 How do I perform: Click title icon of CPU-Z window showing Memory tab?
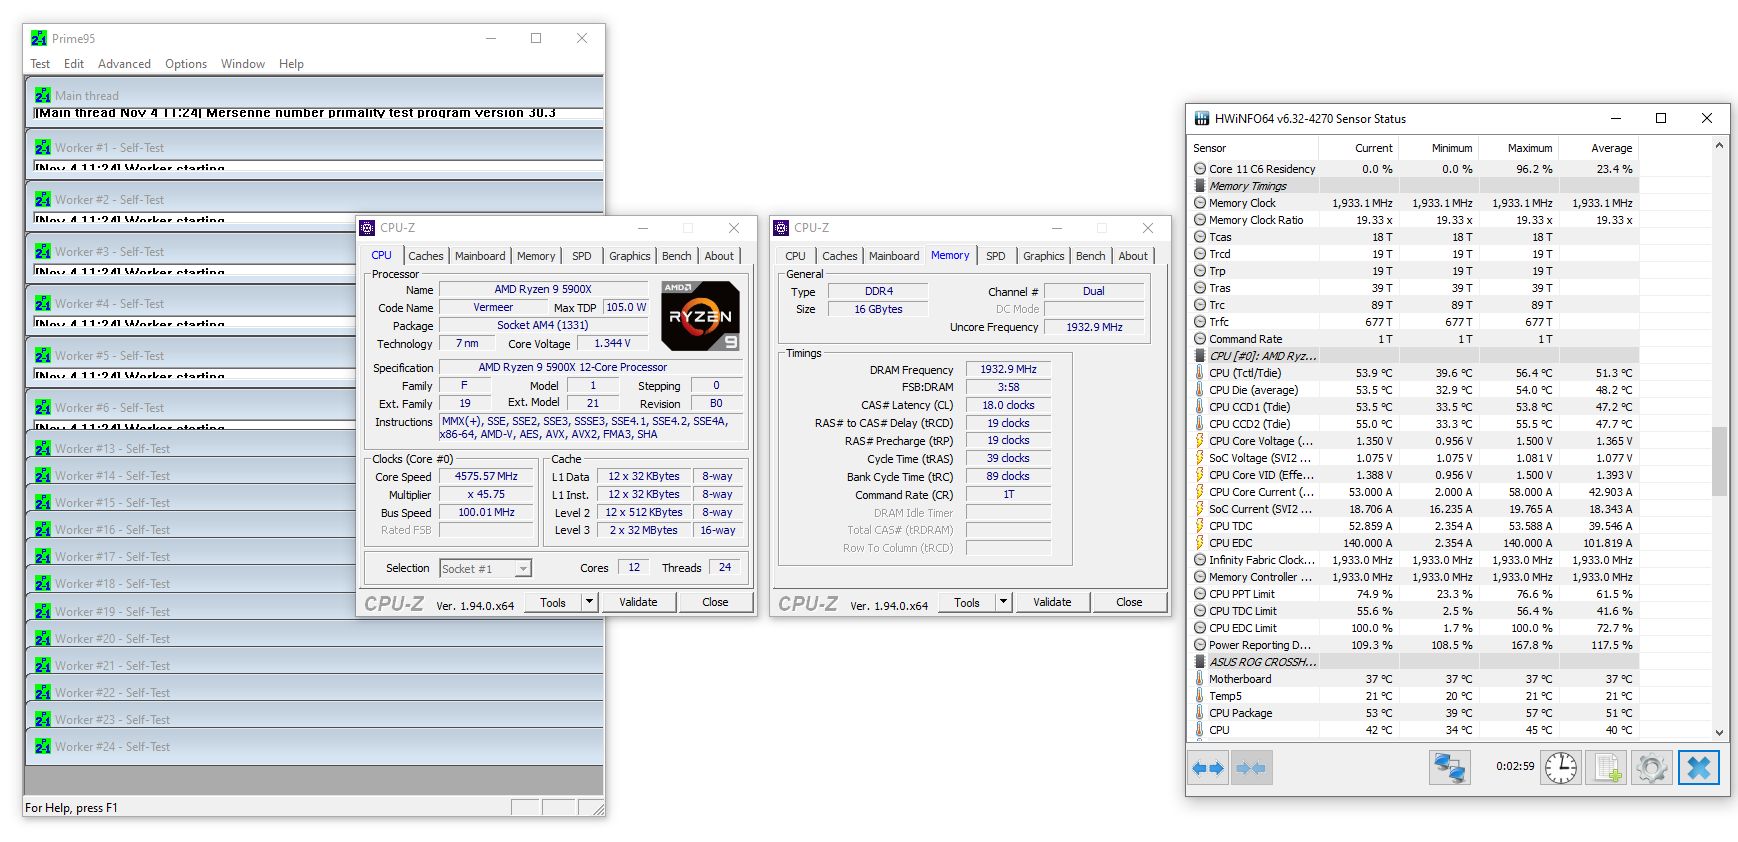click(x=781, y=227)
